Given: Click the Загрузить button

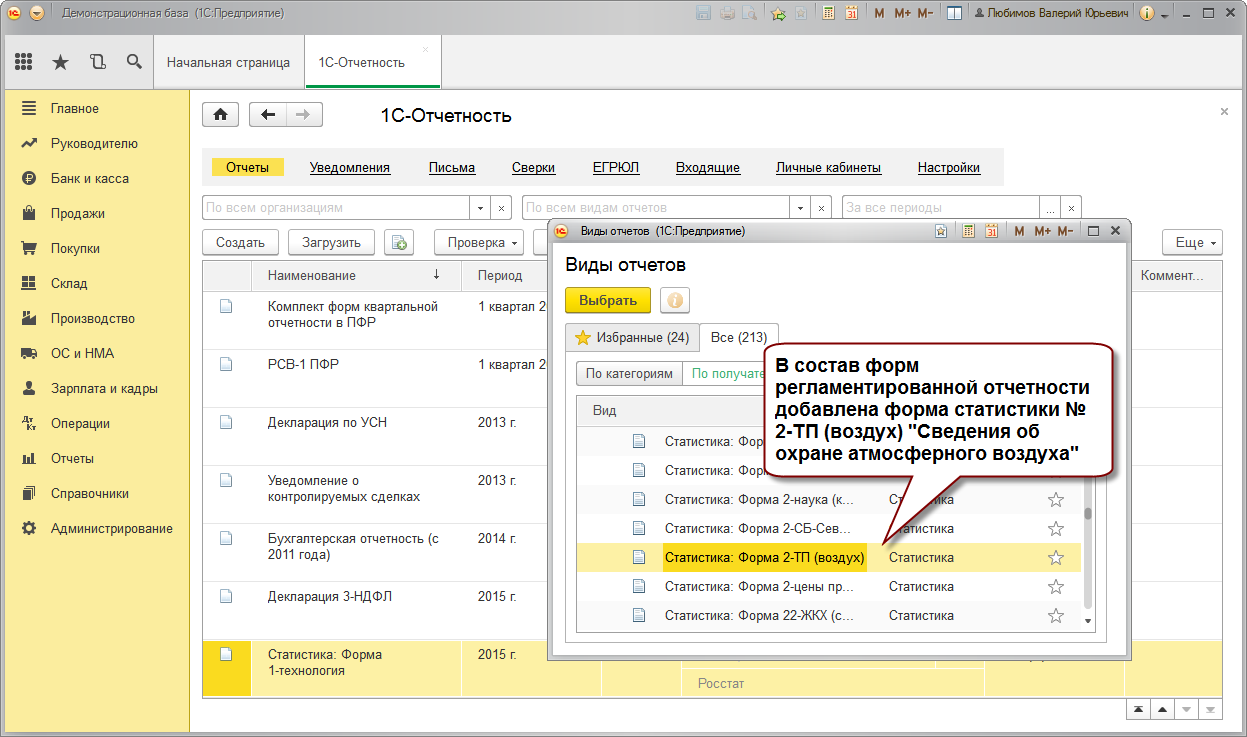Looking at the screenshot, I should point(331,242).
